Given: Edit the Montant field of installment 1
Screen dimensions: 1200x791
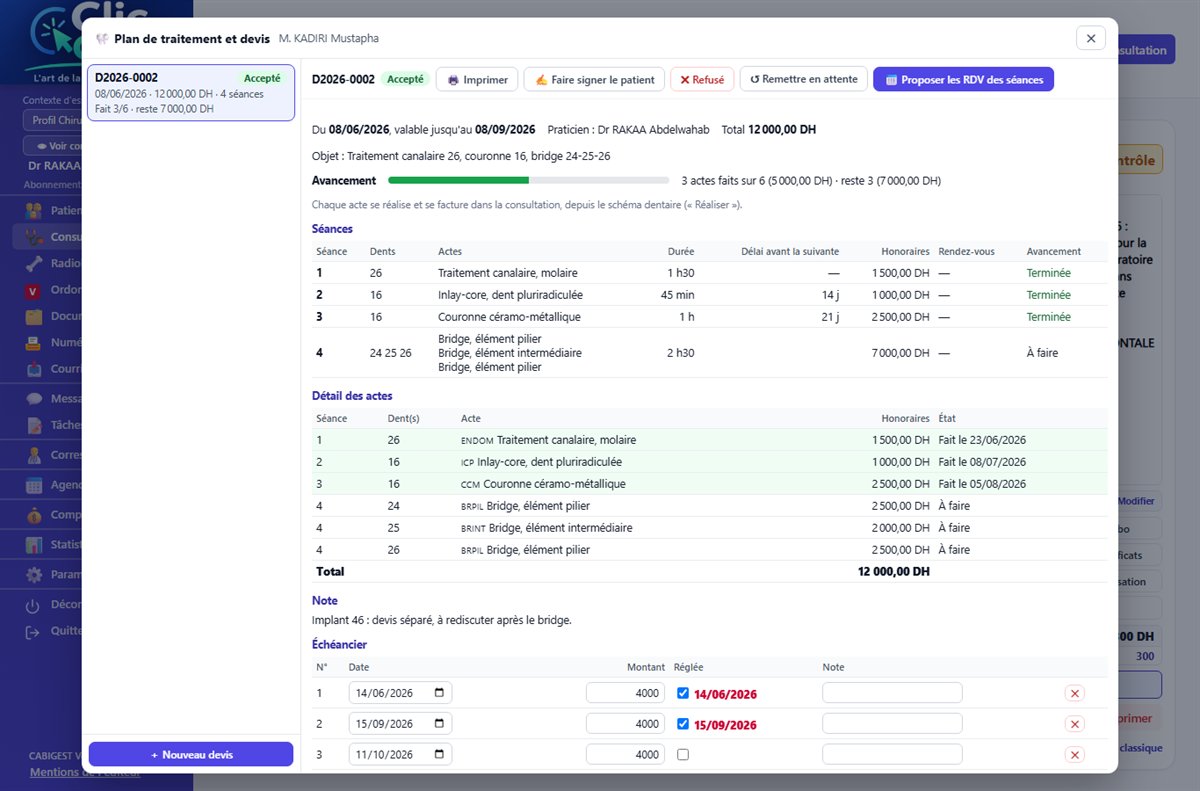Looking at the screenshot, I should 625,693.
